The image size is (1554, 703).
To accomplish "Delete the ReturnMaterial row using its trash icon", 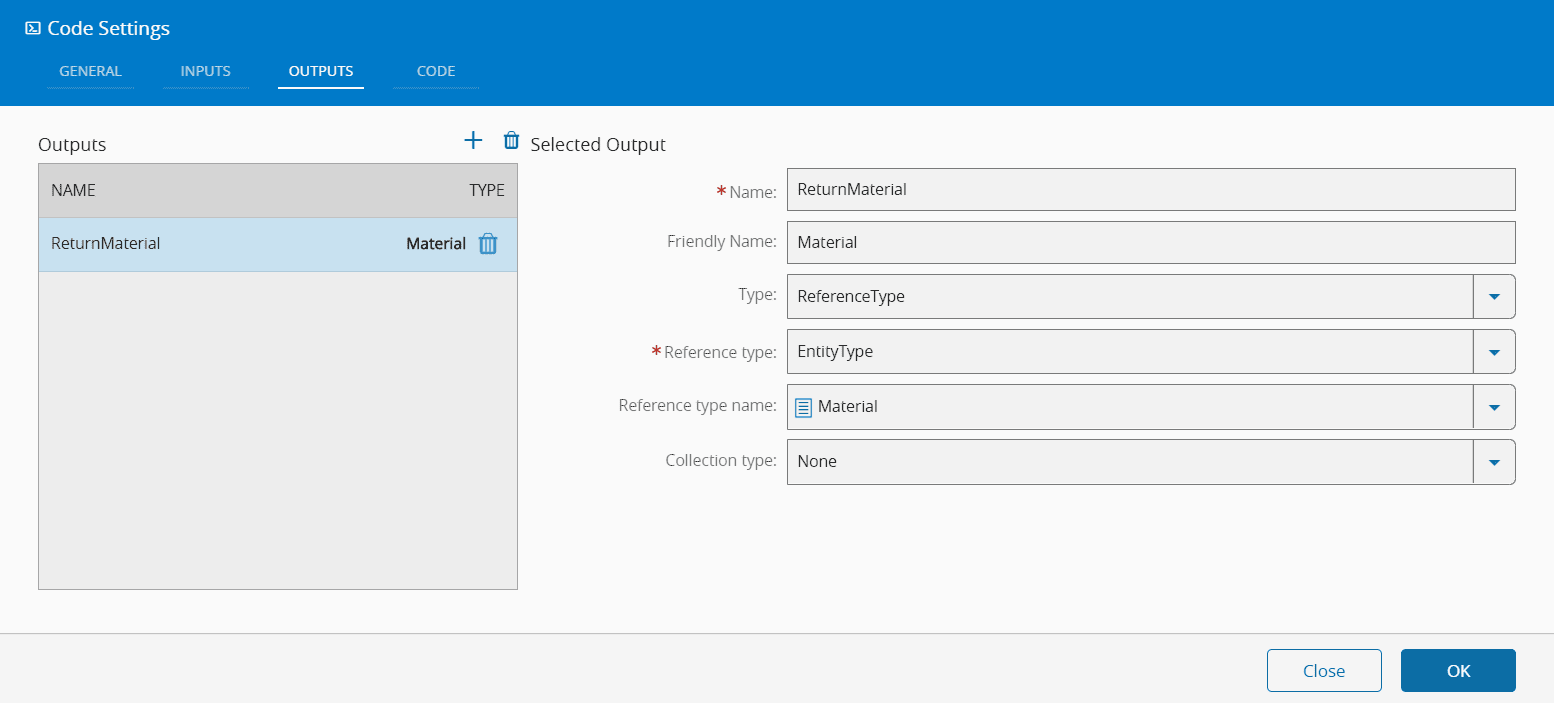I will pyautogui.click(x=488, y=244).
